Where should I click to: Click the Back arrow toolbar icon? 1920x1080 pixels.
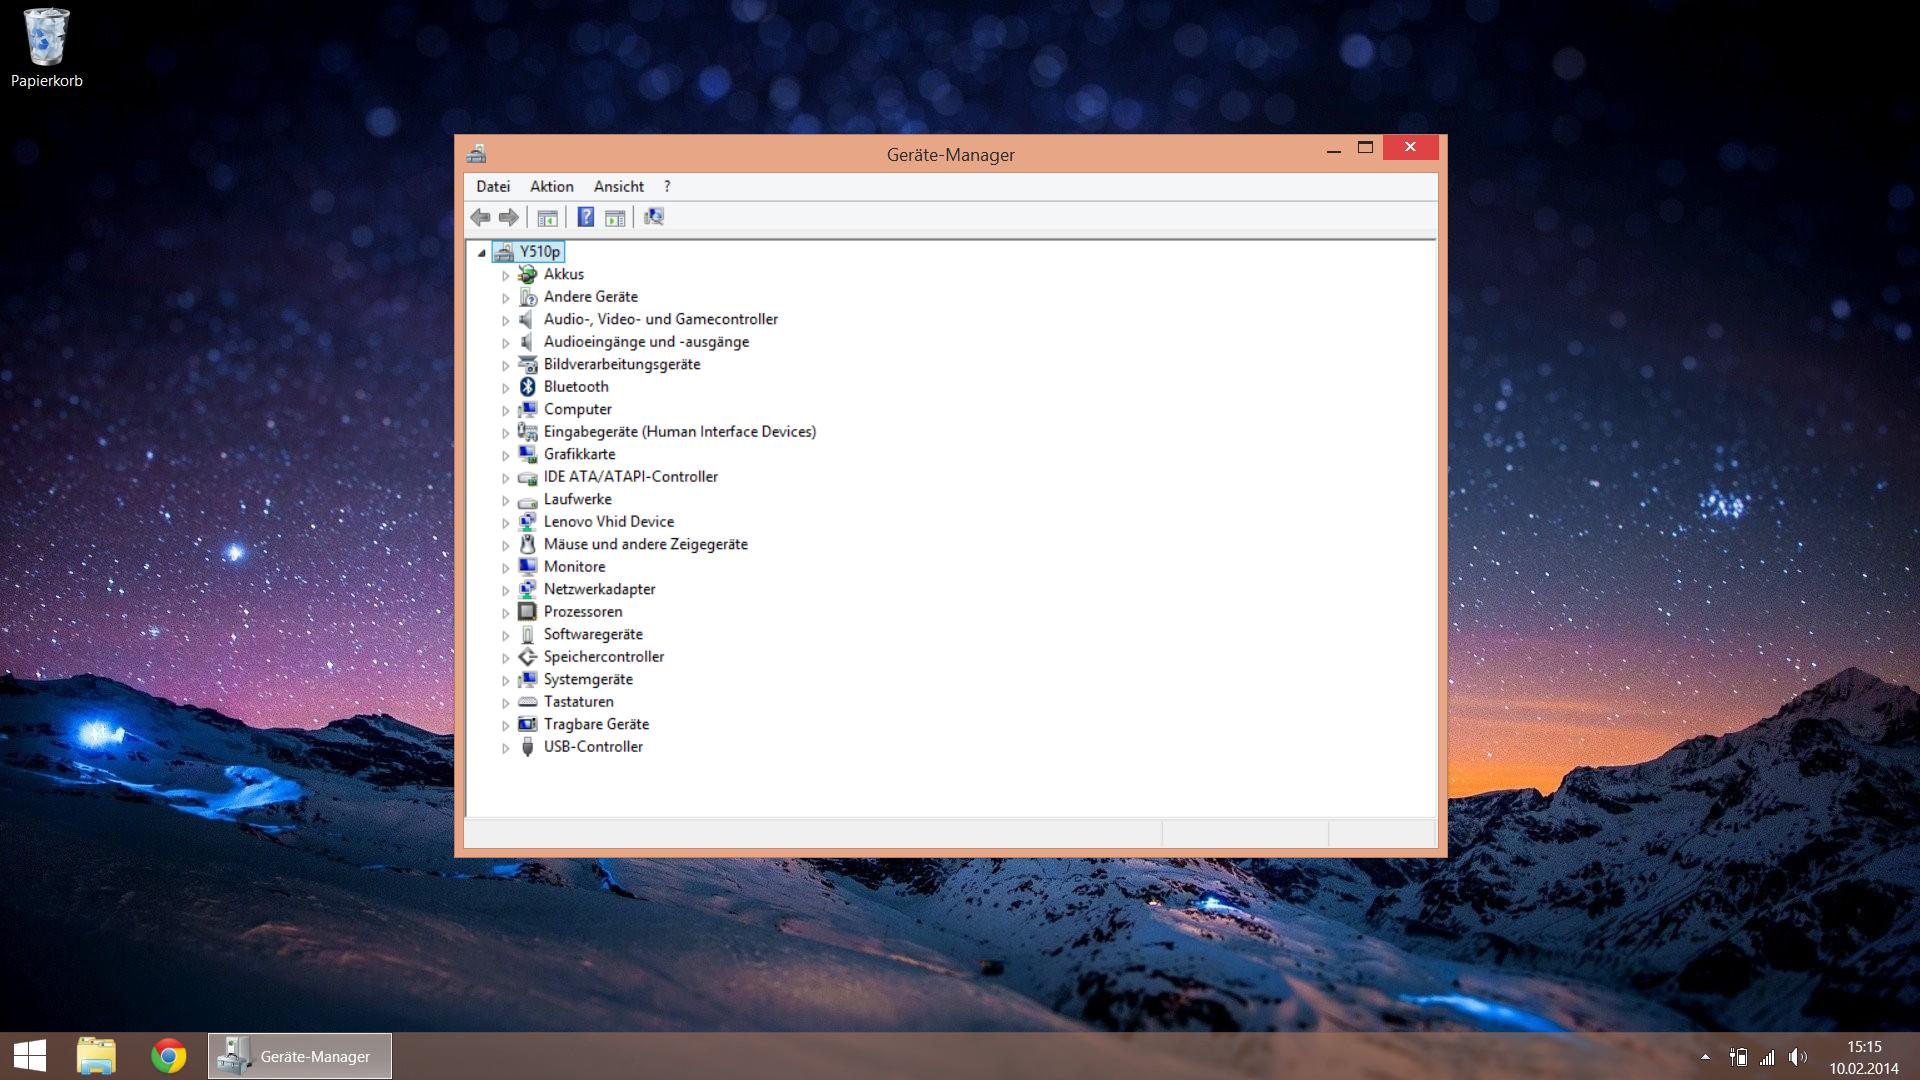tap(480, 217)
